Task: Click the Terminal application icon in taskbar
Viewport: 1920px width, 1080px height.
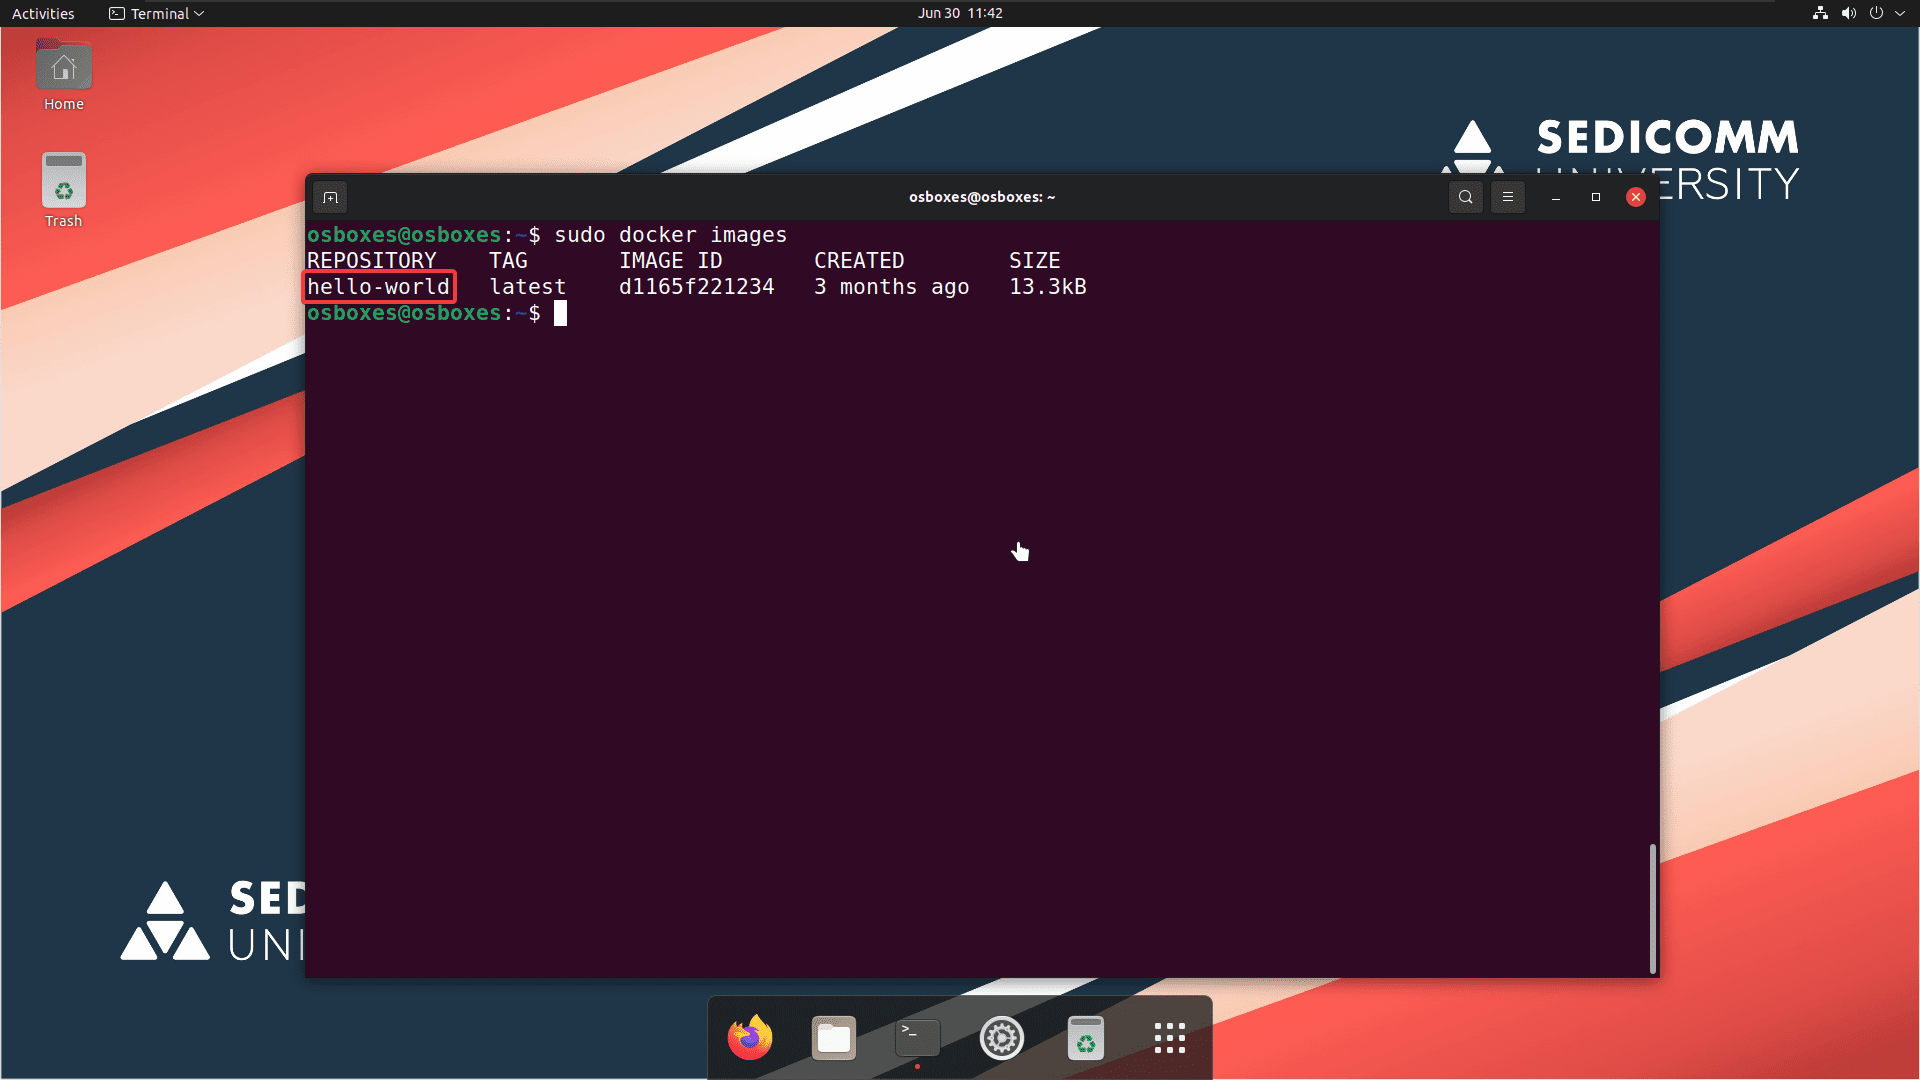Action: pos(918,1039)
